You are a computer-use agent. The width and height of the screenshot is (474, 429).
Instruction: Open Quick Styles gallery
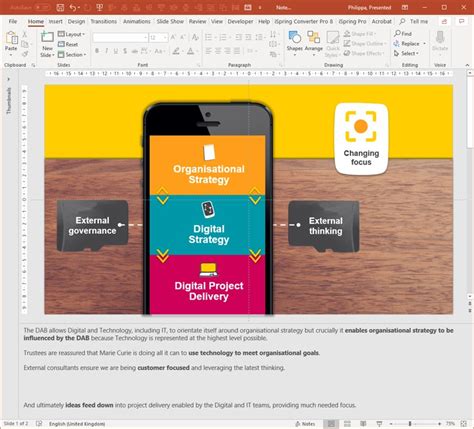(x=332, y=43)
